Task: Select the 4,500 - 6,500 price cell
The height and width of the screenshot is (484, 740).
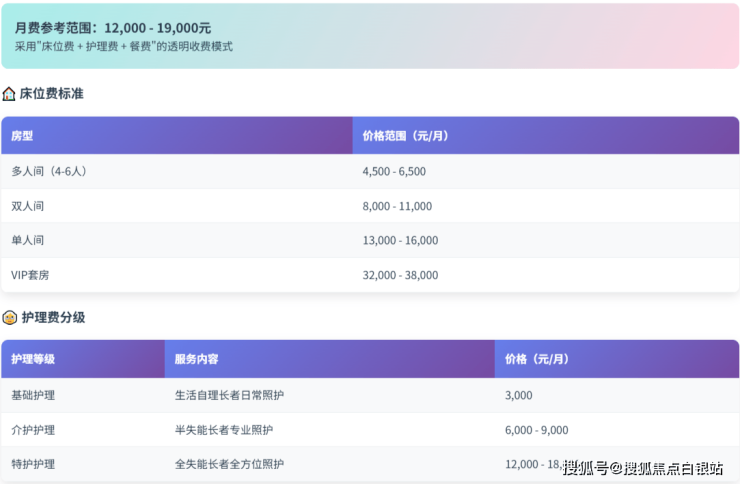Action: [394, 171]
